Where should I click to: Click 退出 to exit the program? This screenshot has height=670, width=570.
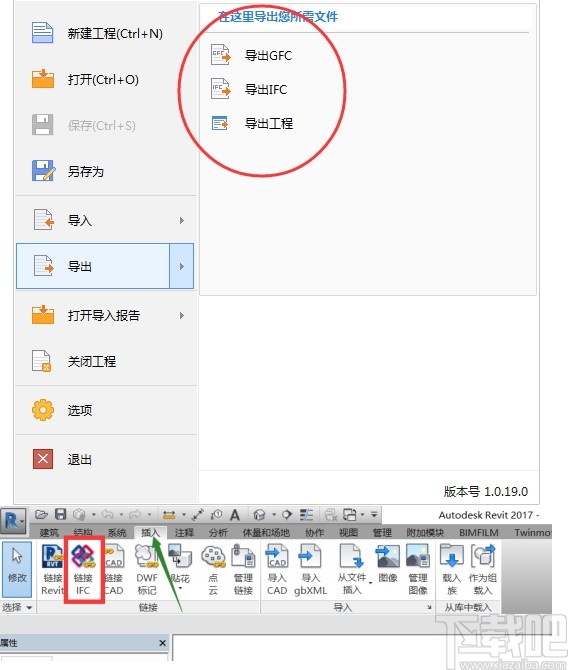[x=106, y=459]
